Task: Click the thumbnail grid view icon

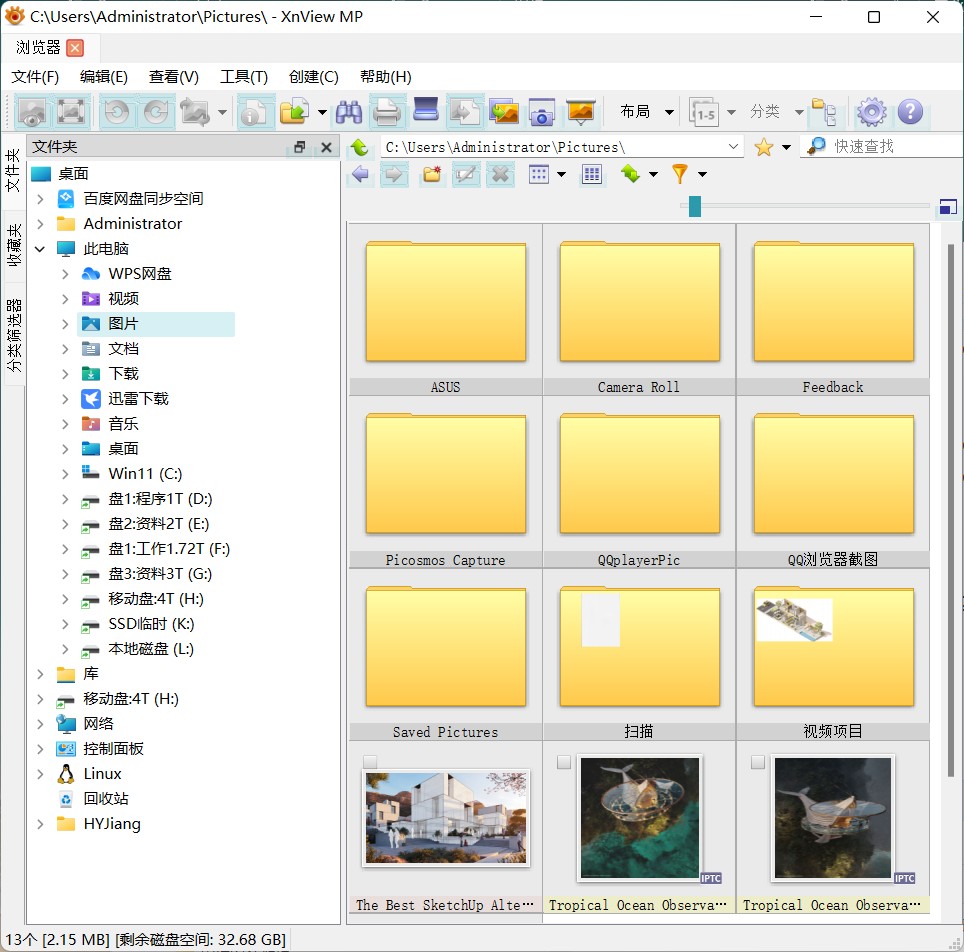Action: [592, 175]
